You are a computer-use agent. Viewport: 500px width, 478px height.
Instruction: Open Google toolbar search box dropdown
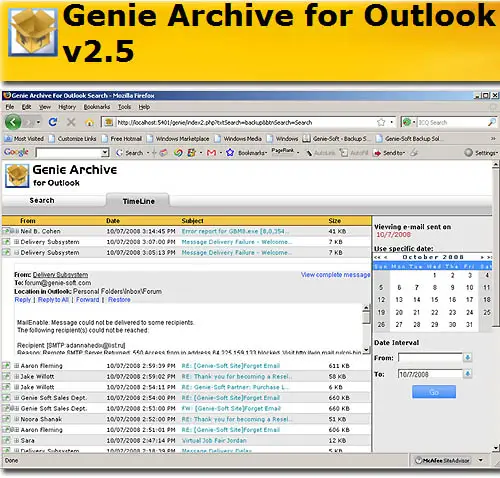(x=105, y=153)
